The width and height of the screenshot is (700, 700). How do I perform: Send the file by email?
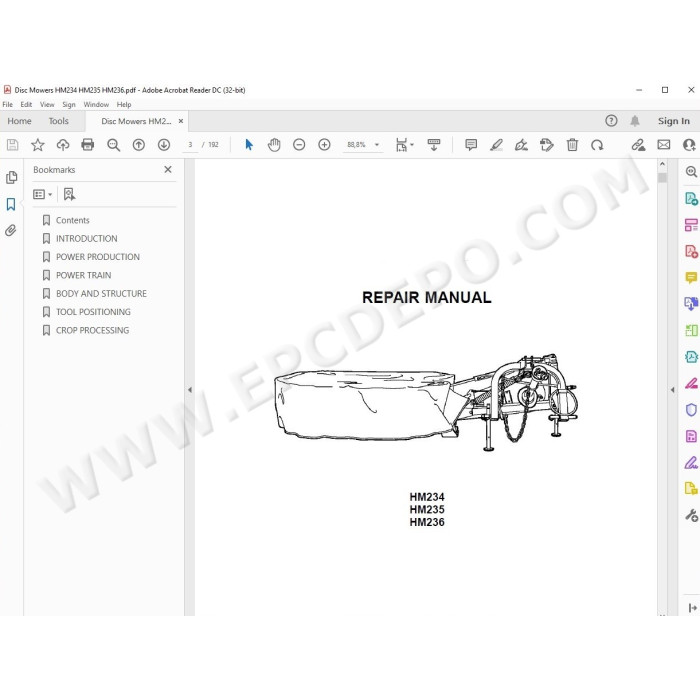(664, 145)
